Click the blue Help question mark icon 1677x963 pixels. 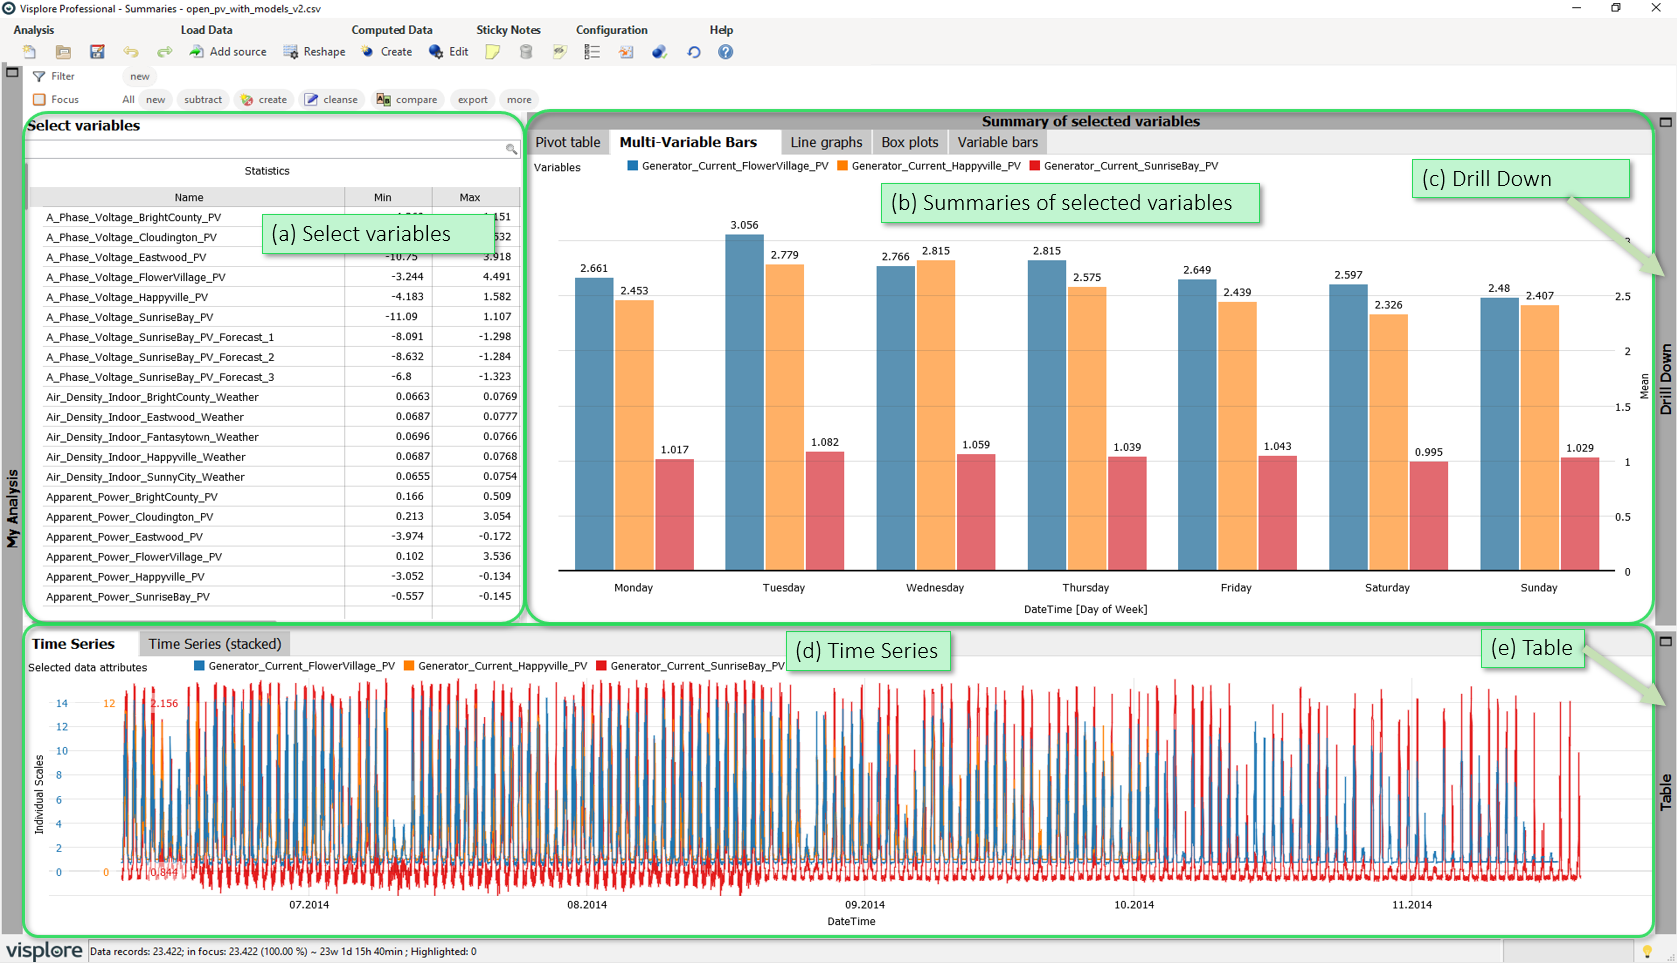[x=726, y=52]
